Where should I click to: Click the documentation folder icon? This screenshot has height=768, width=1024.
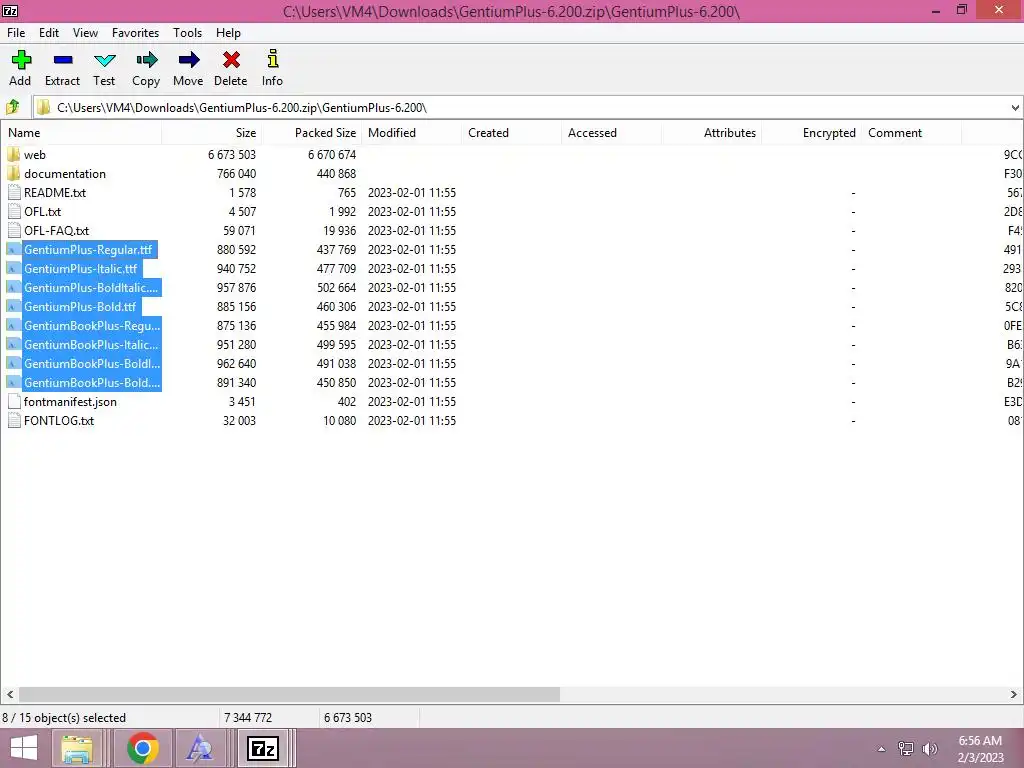pos(14,174)
